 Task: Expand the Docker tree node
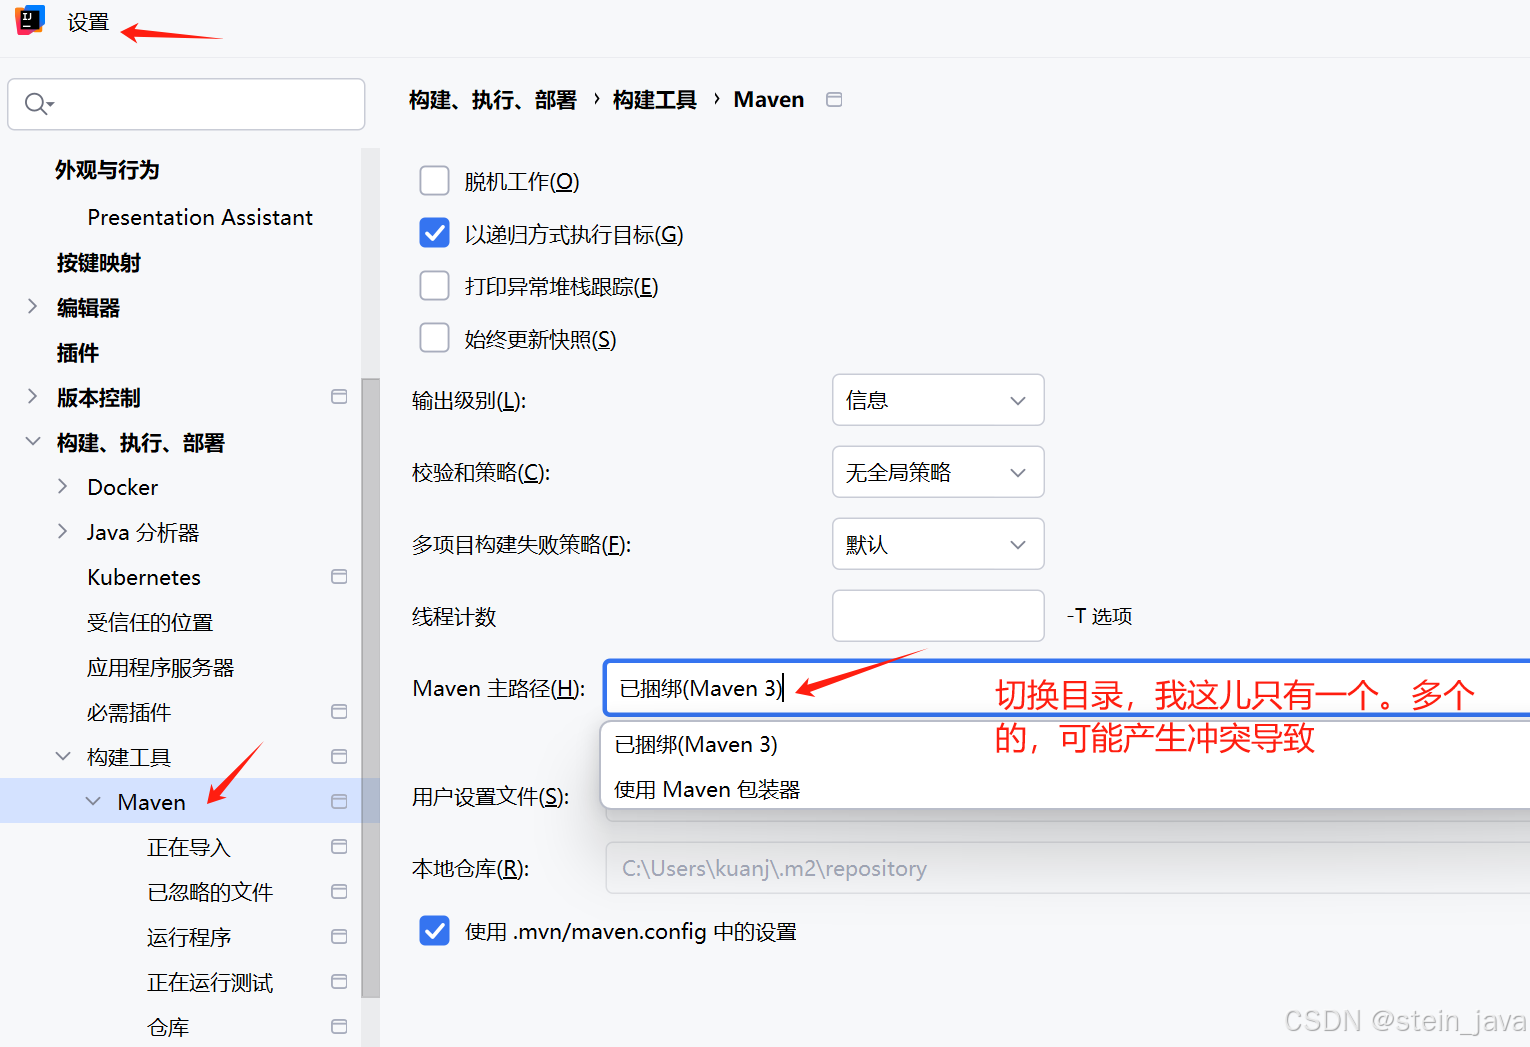[62, 487]
